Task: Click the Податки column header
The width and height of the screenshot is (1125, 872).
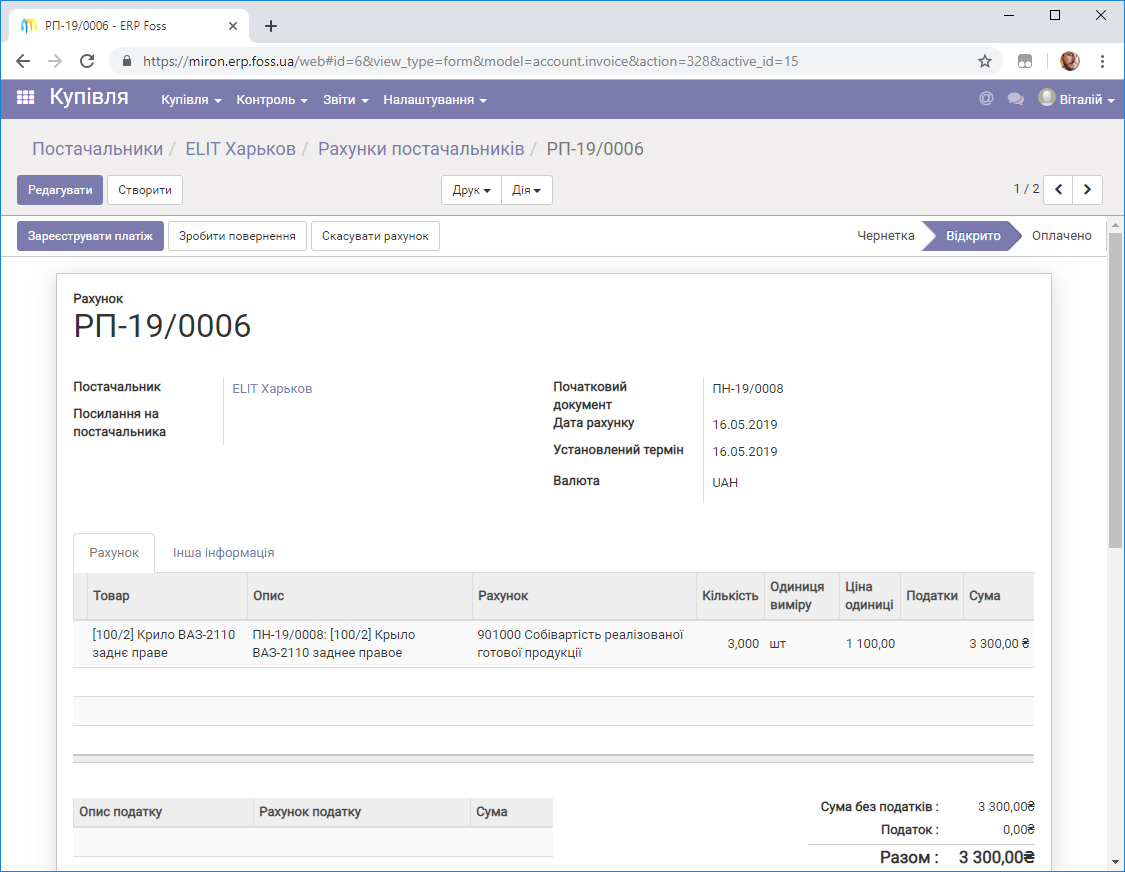Action: point(931,596)
